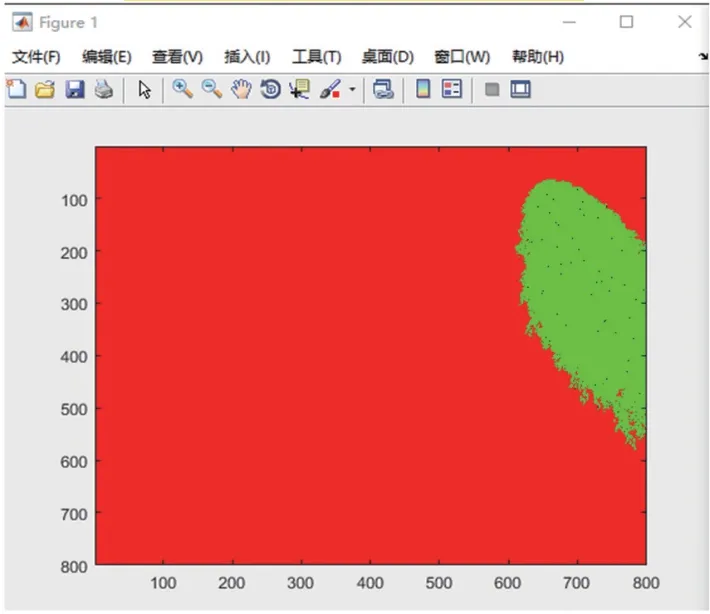710x614 pixels.
Task: Open the 编辑(E) menu
Action: pos(107,57)
